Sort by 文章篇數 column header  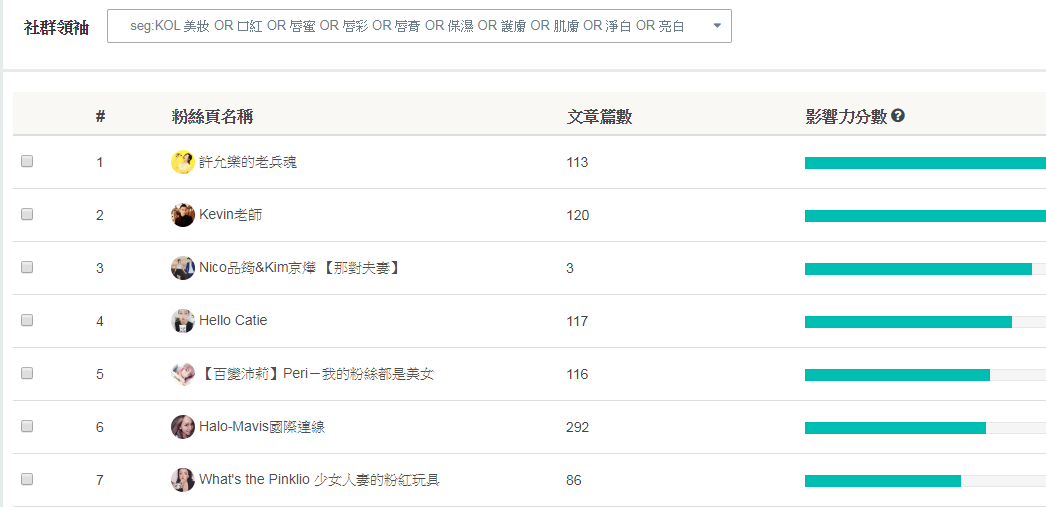click(x=599, y=117)
